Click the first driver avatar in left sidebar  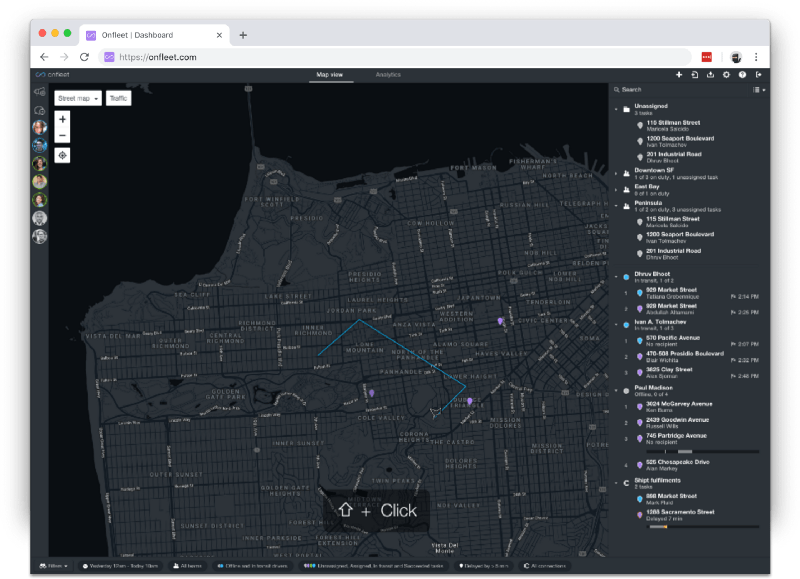(40, 128)
